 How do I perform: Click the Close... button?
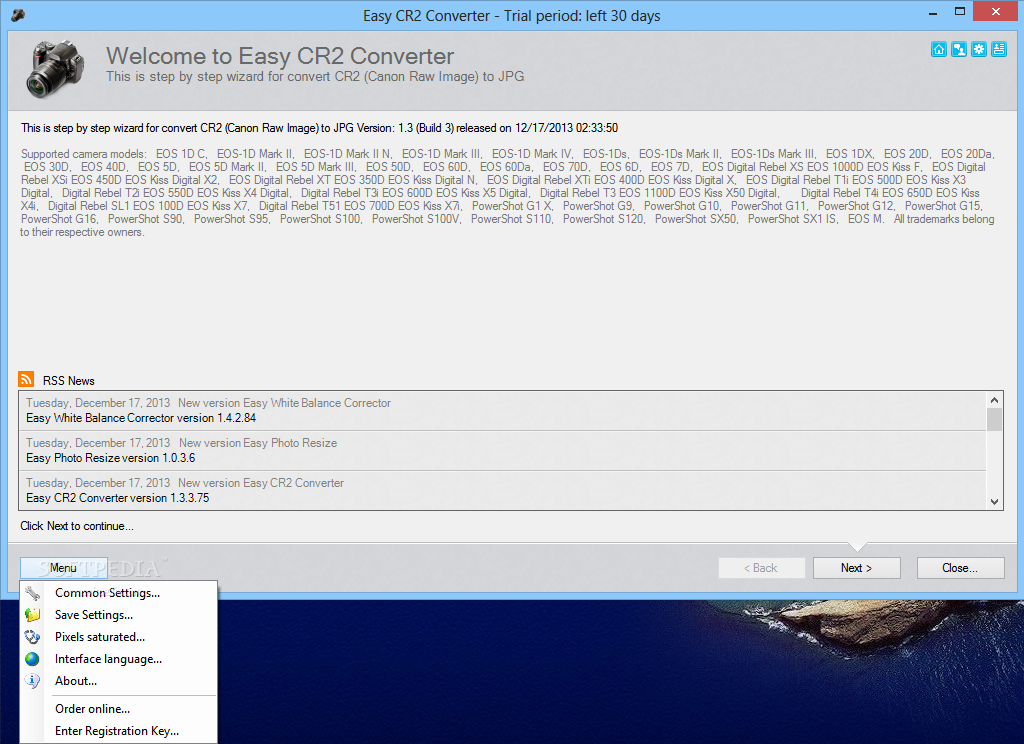tap(960, 568)
